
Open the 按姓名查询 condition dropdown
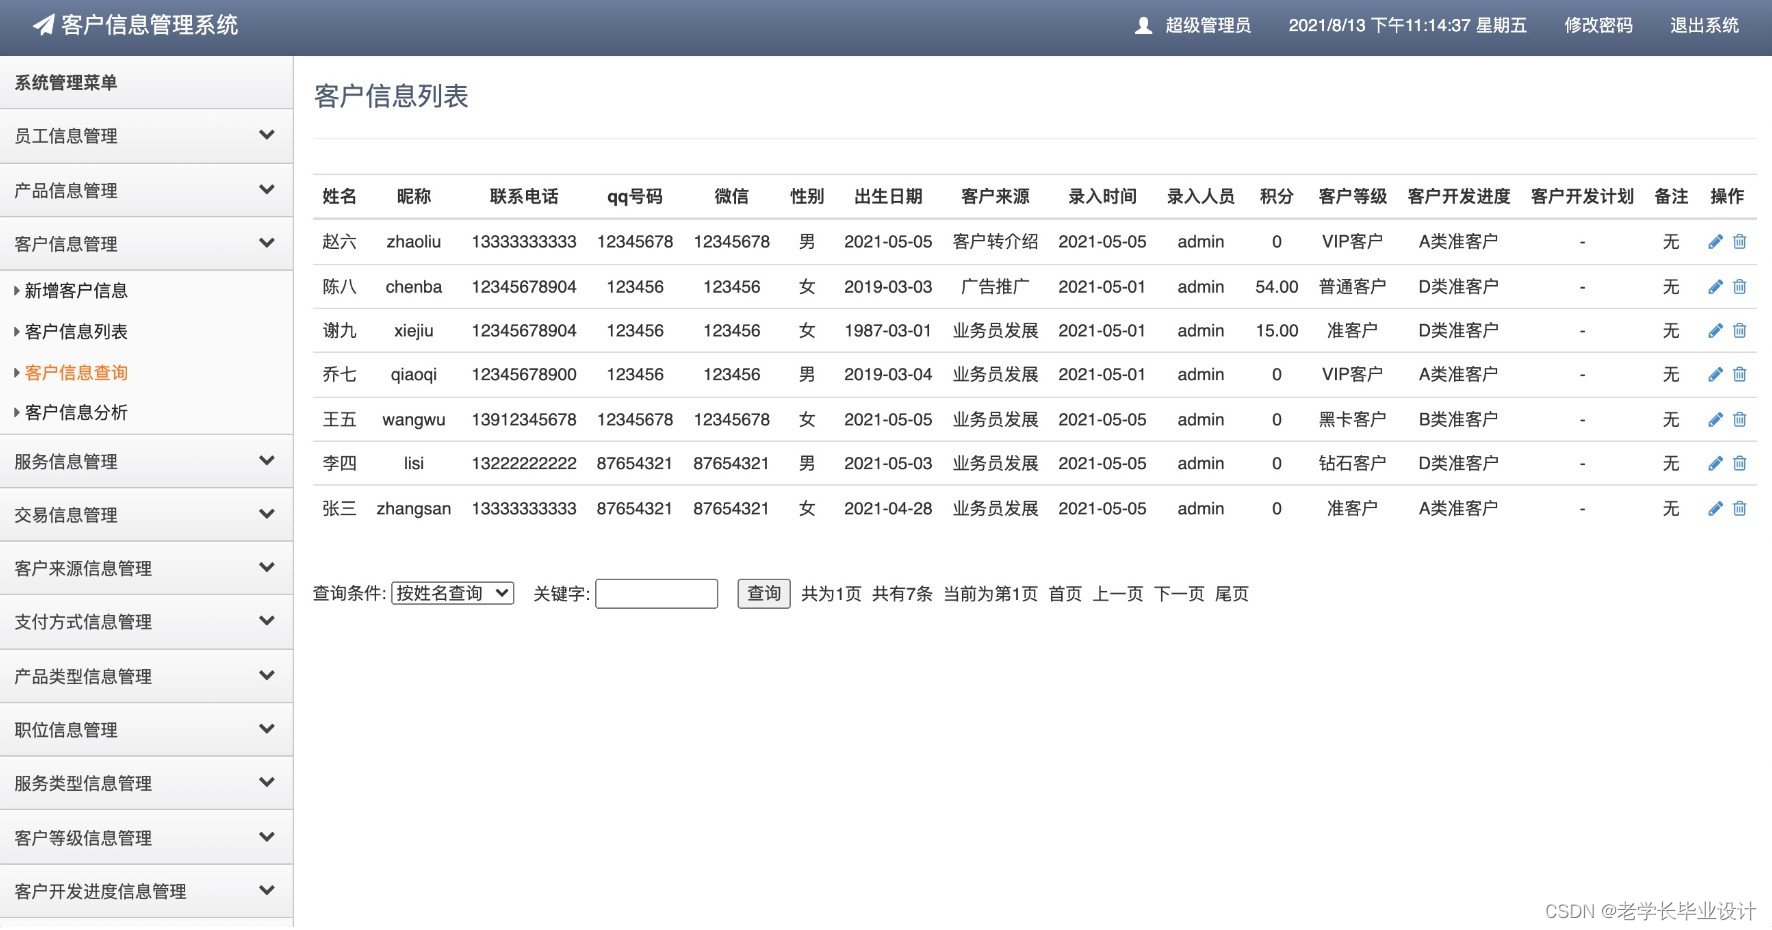pos(453,593)
